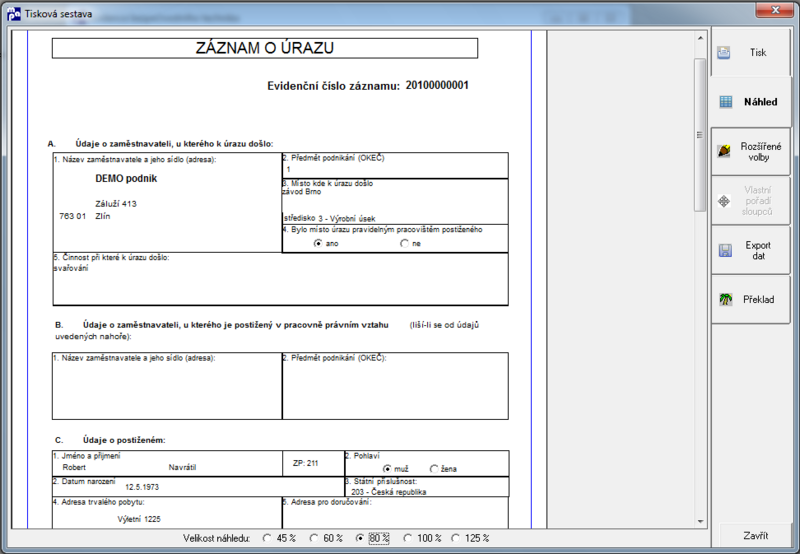The width and height of the screenshot is (800, 554).
Task: Close the dialog with Zavřít
Action: tap(756, 536)
